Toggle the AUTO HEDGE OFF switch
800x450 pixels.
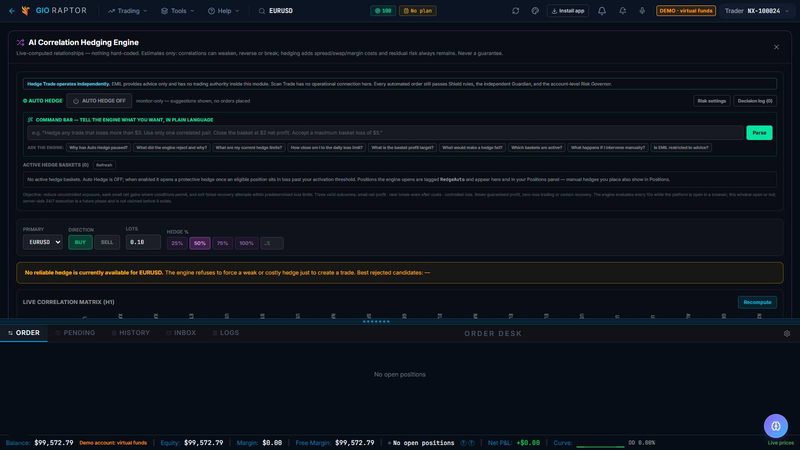pos(99,101)
